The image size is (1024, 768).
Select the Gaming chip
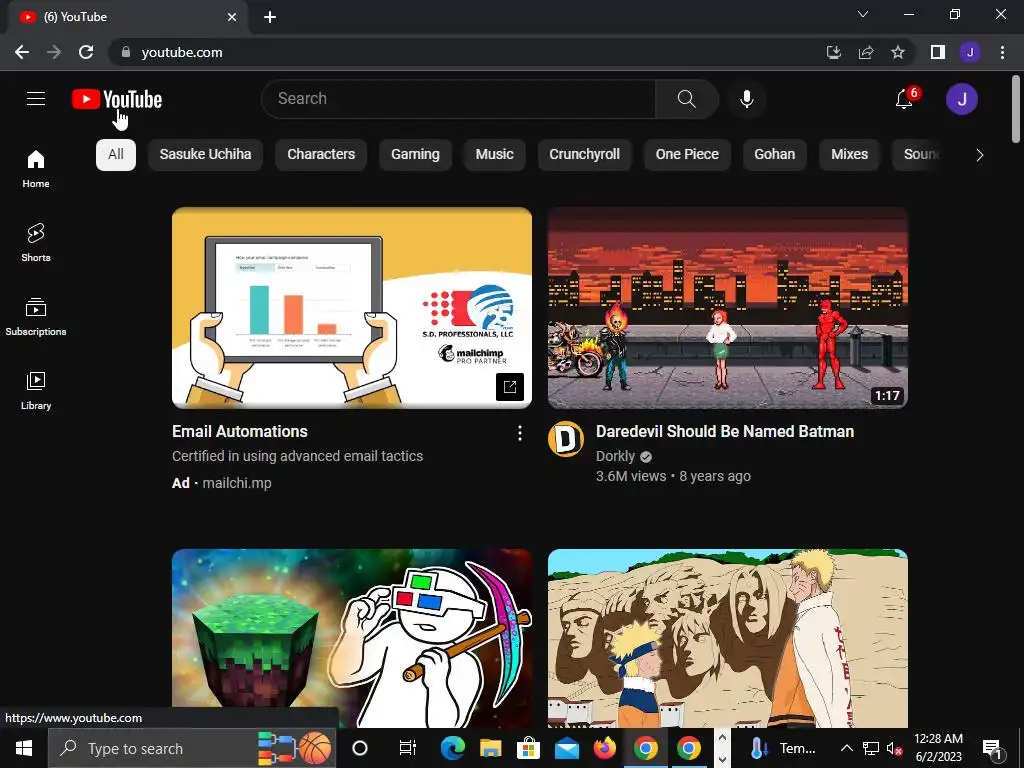click(415, 155)
